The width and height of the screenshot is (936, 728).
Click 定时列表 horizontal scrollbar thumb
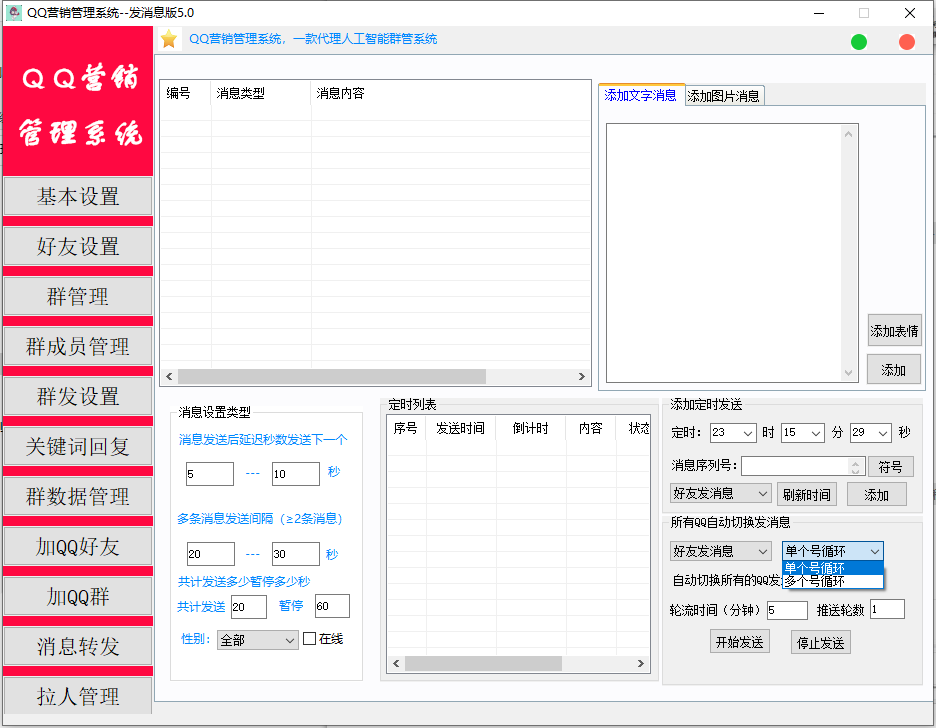pos(484,664)
